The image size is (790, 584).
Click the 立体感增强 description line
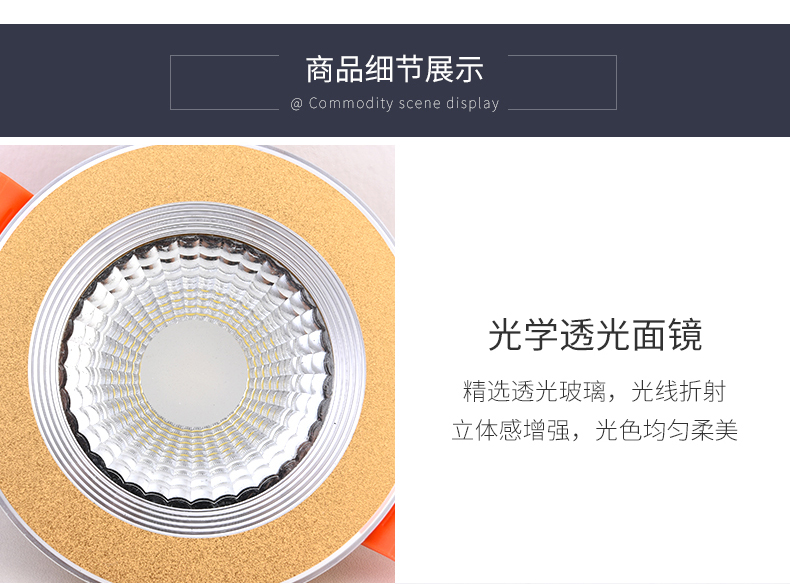pyautogui.click(x=595, y=430)
